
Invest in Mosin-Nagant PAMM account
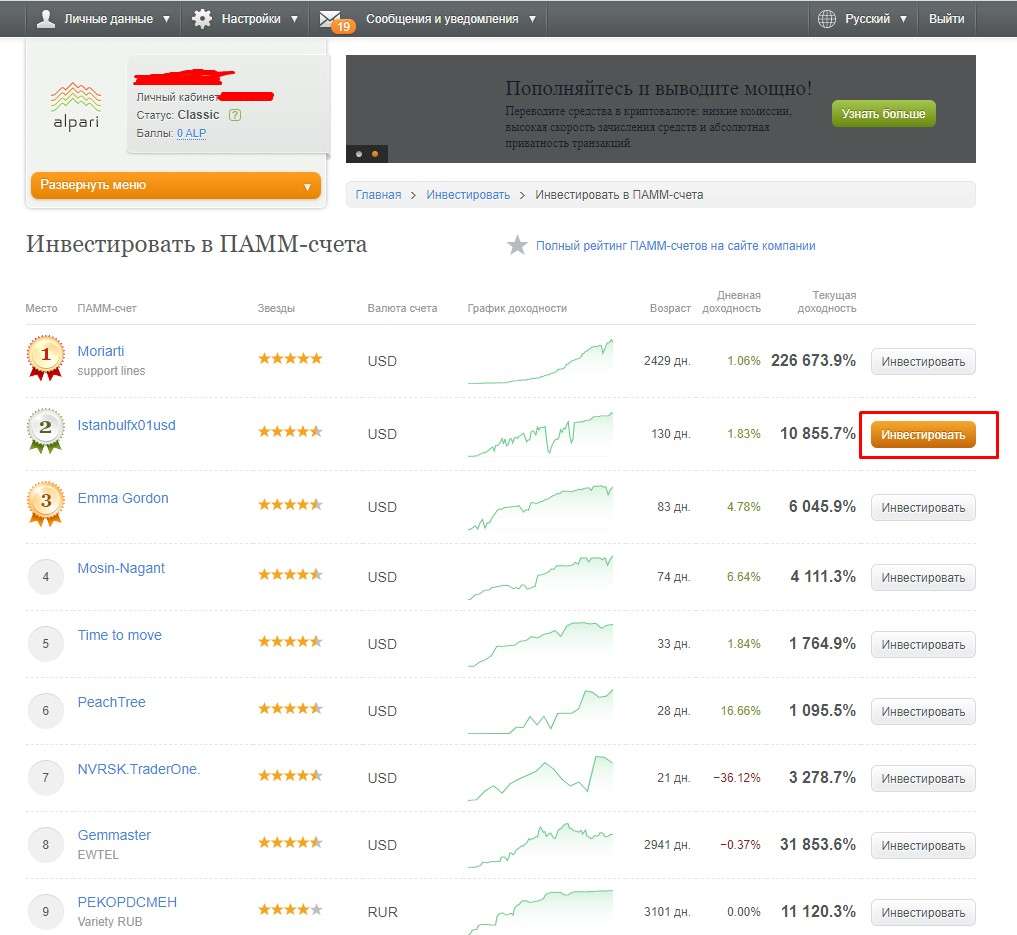coord(923,578)
